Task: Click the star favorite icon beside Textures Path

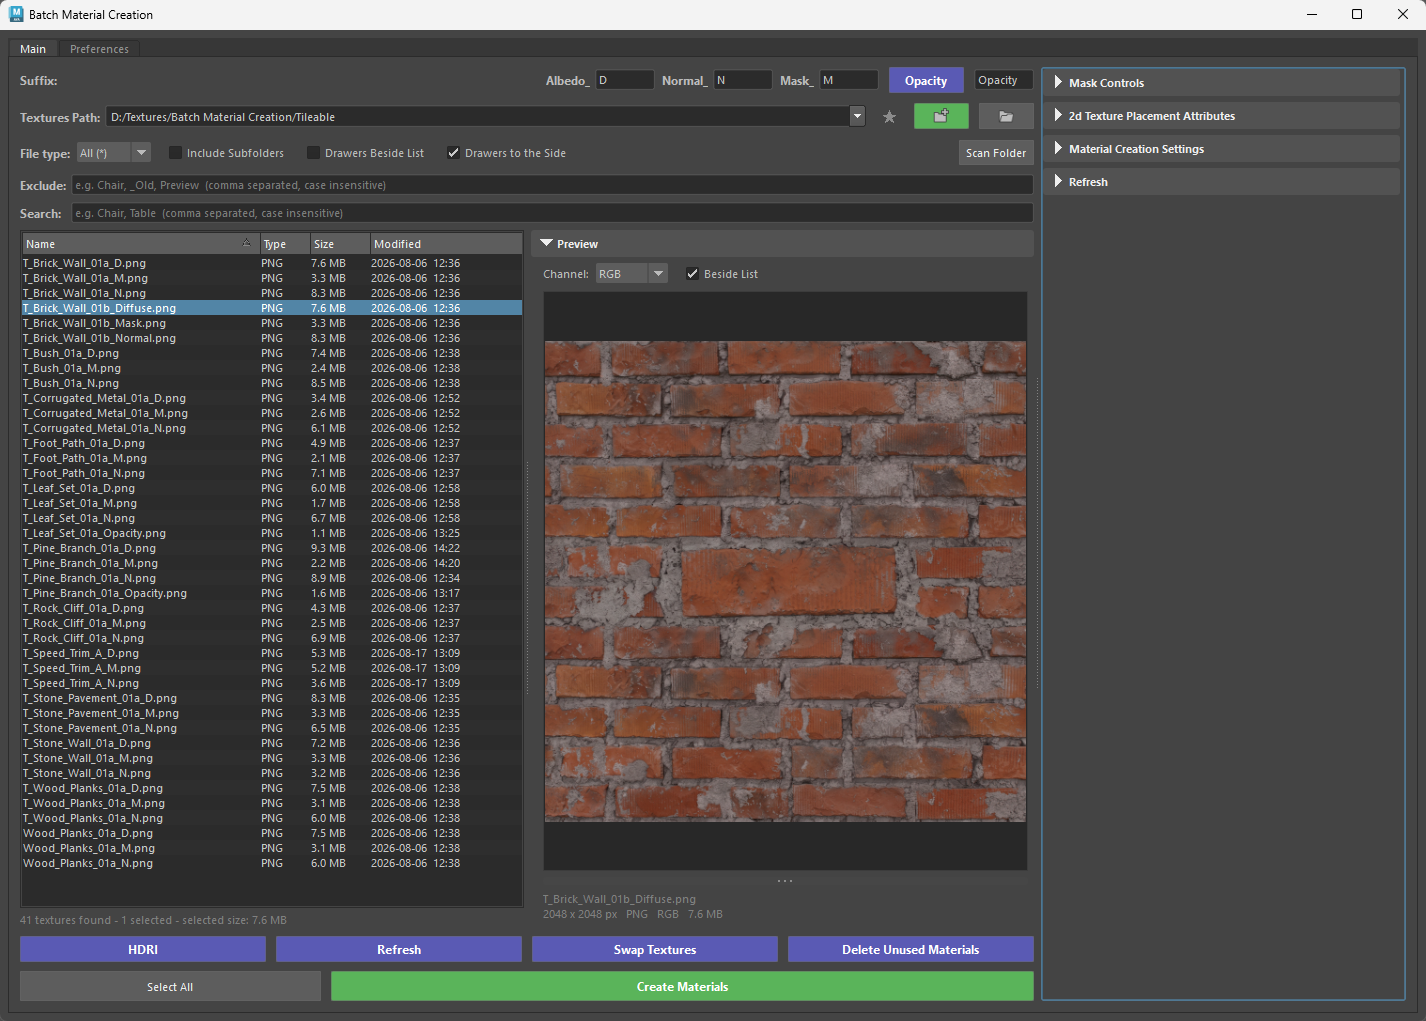Action: [889, 117]
